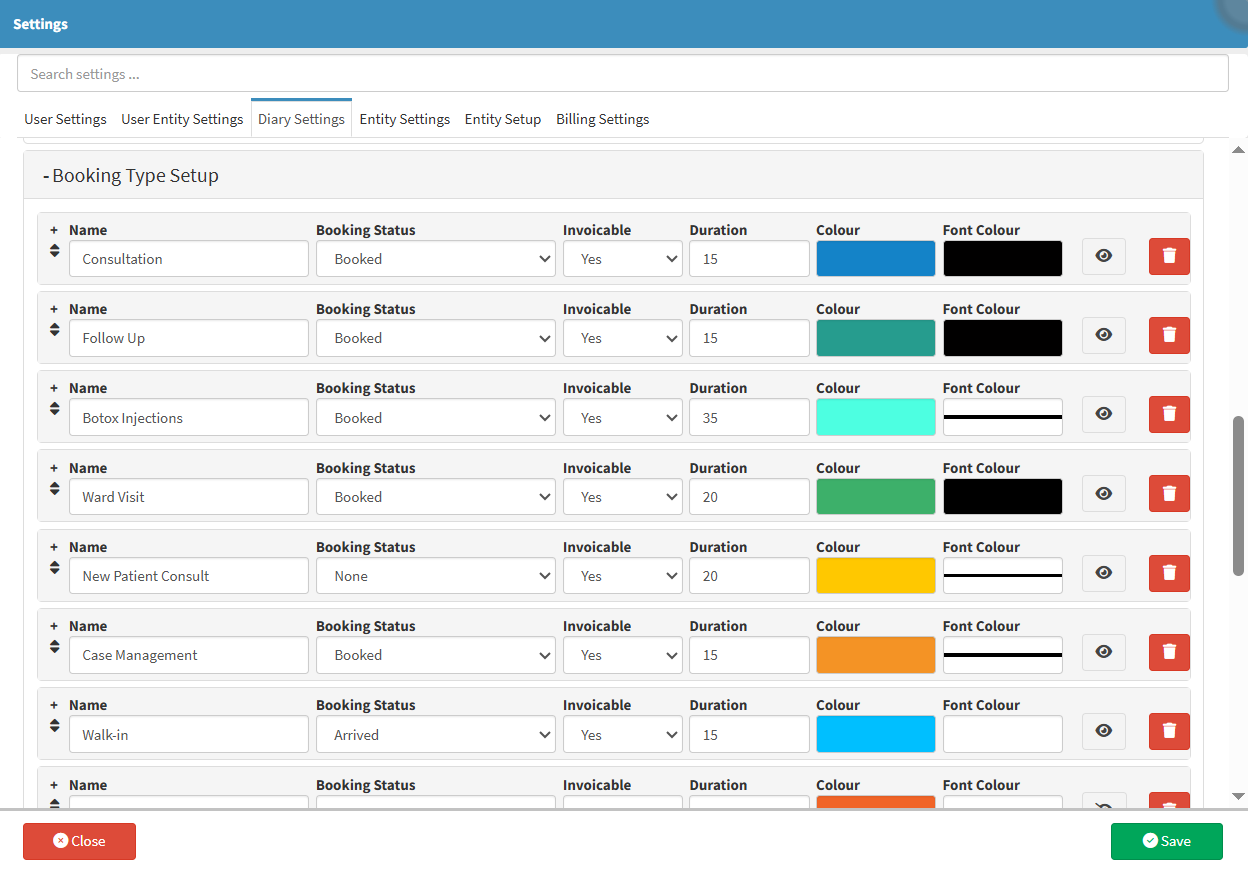The height and width of the screenshot is (873, 1248).
Task: Click the Search settings field
Action: point(622,74)
